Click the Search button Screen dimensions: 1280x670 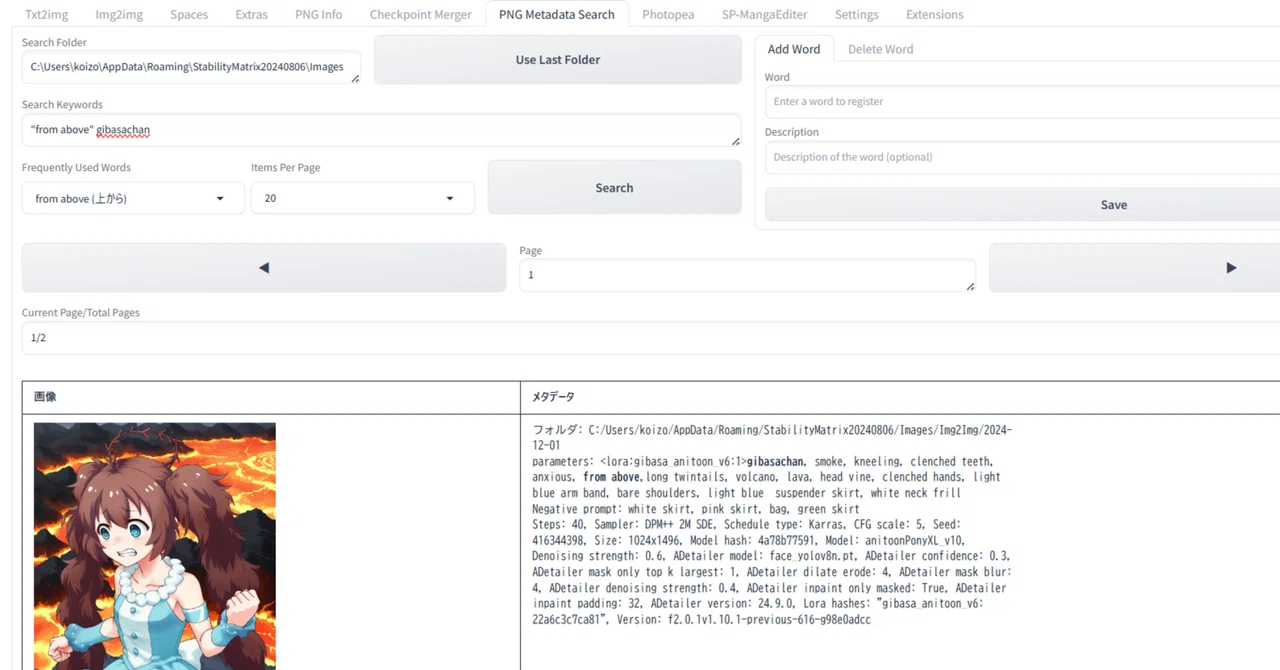click(614, 188)
